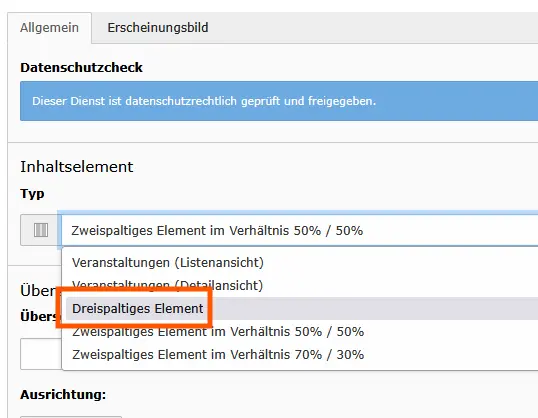Open the Ausrichtung select box at the bottom
This screenshot has height=418, width=538.
tap(71, 417)
